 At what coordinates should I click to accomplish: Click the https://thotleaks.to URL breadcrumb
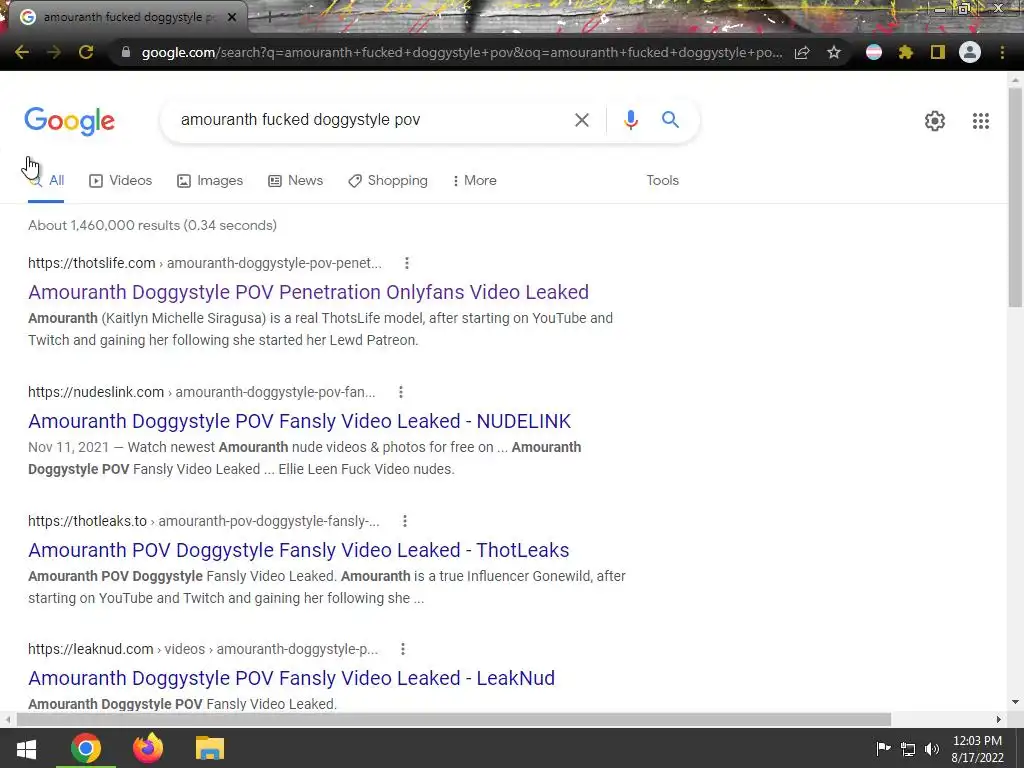point(203,521)
